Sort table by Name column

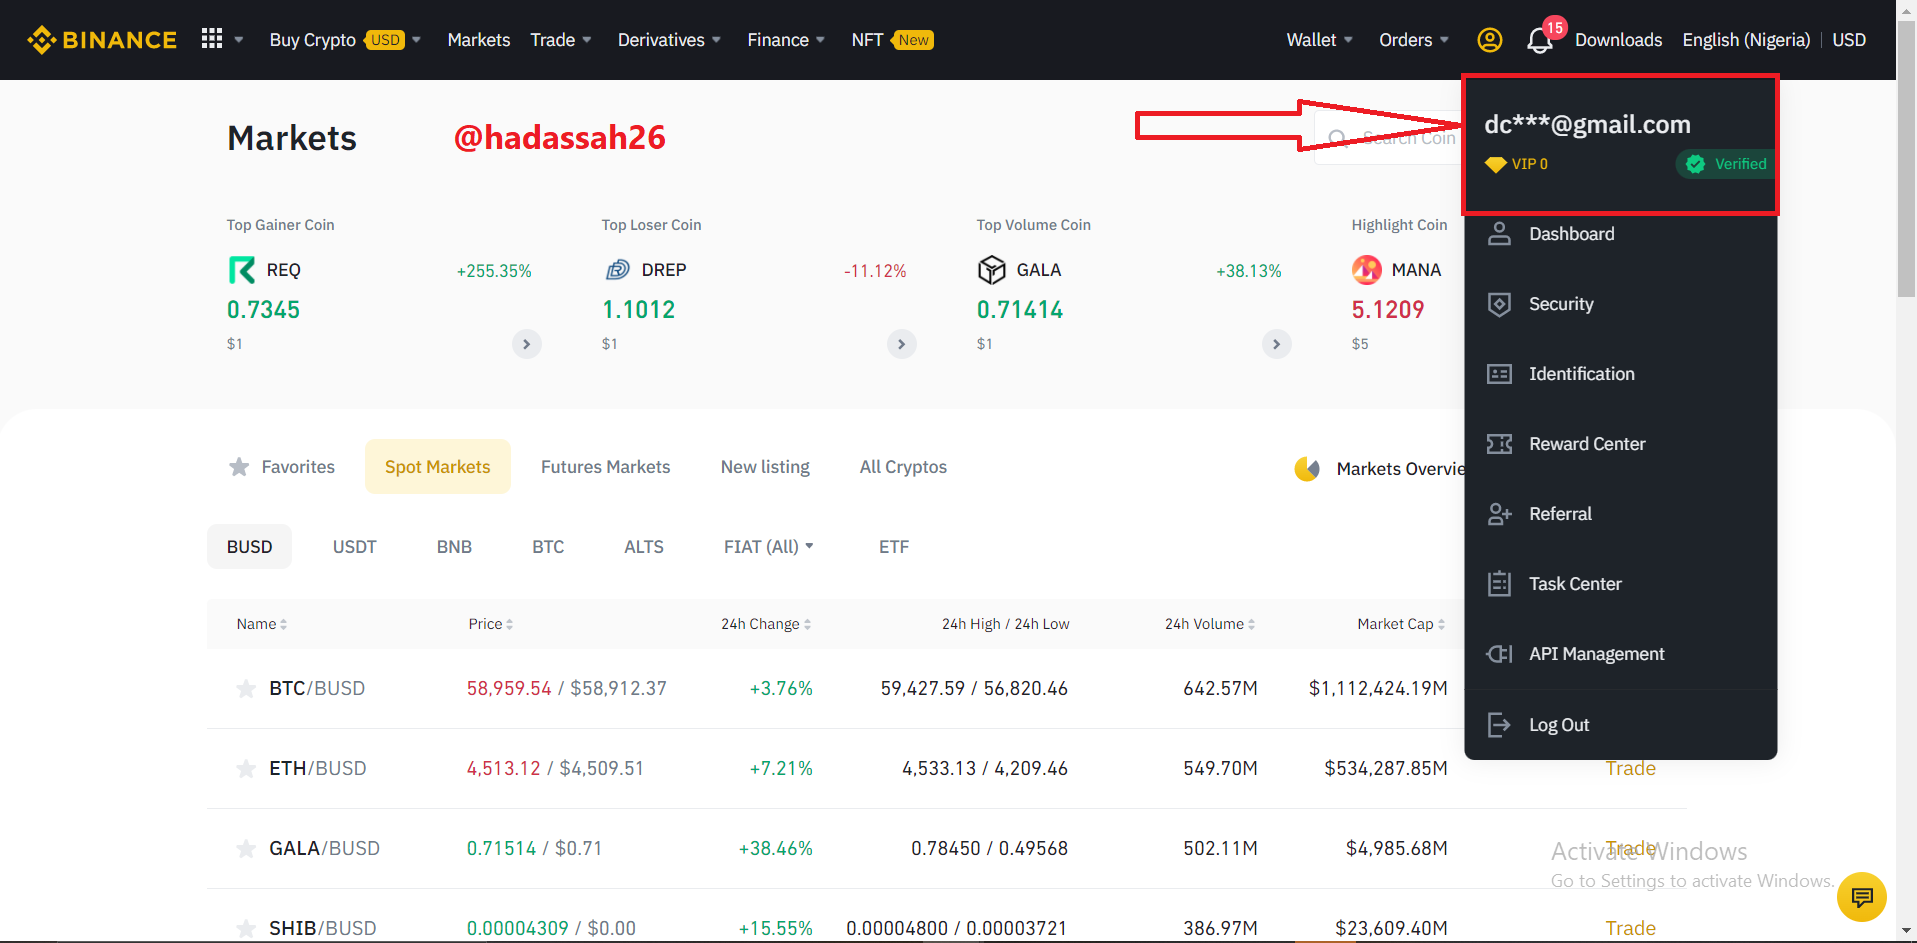tap(262, 624)
